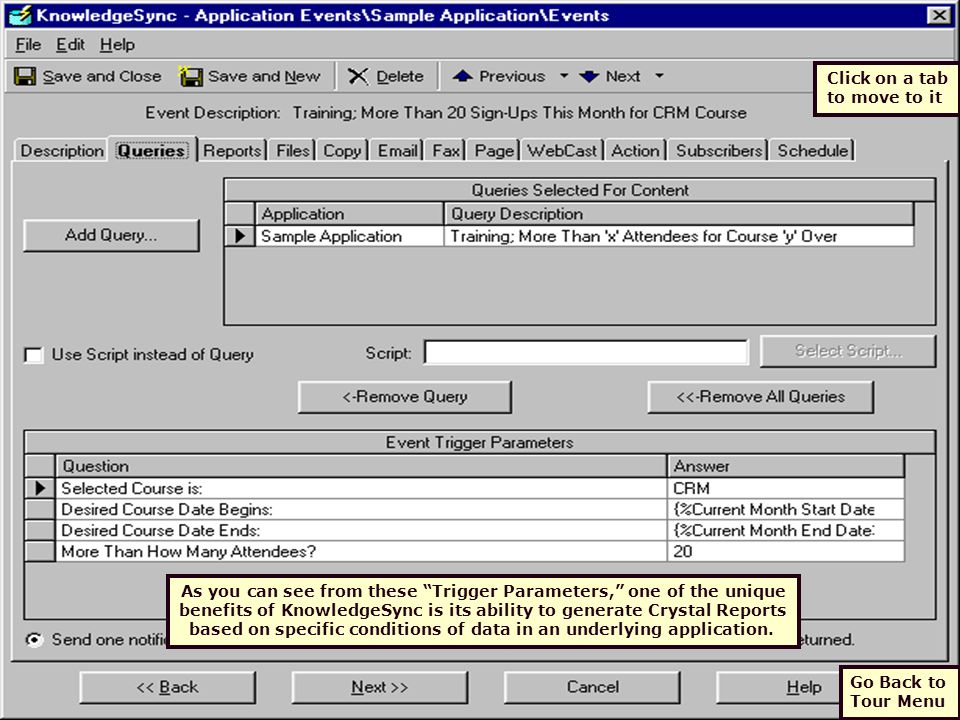Click the Cancel button
Image resolution: width=960 pixels, height=720 pixels.
click(592, 688)
